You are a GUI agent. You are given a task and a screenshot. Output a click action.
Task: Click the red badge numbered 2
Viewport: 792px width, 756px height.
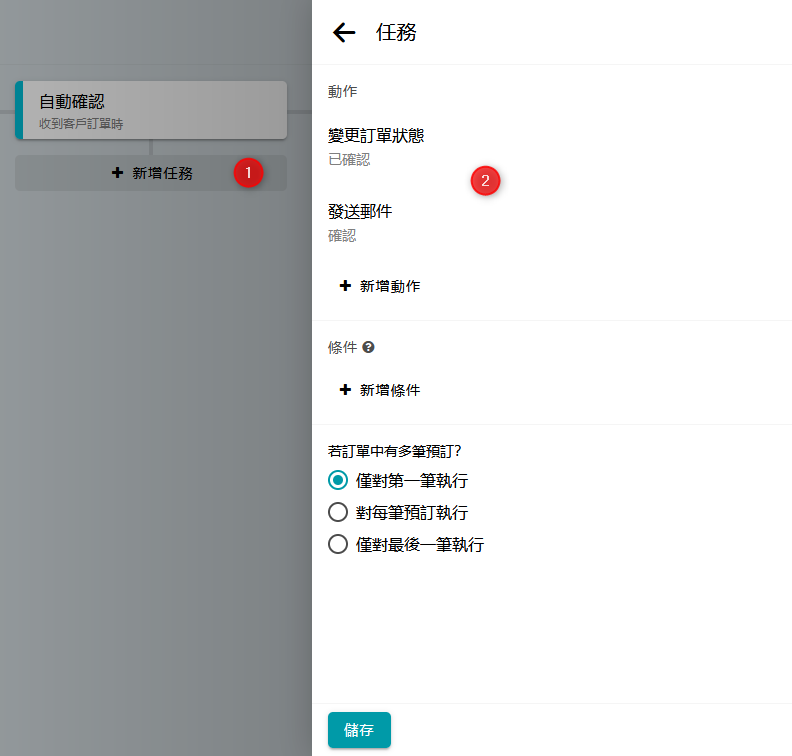point(485,181)
